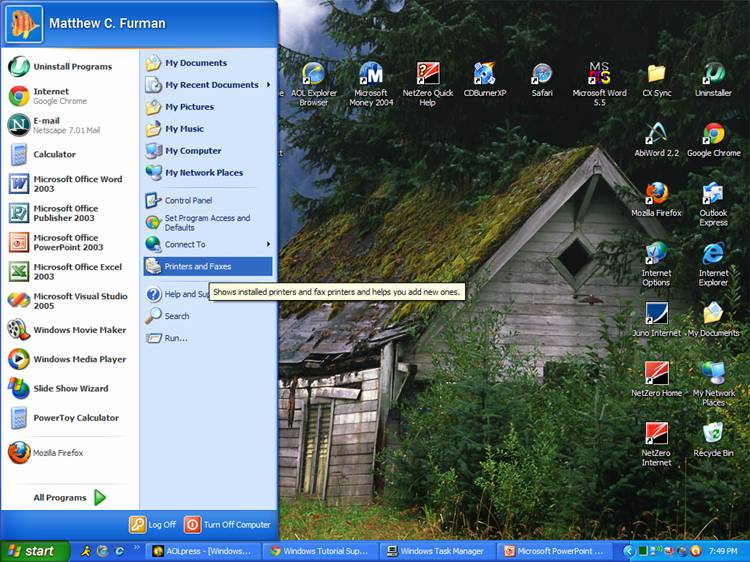This screenshot has height=562, width=750.
Task: Open Mozilla Firefox desktop shortcut
Action: coord(656,199)
